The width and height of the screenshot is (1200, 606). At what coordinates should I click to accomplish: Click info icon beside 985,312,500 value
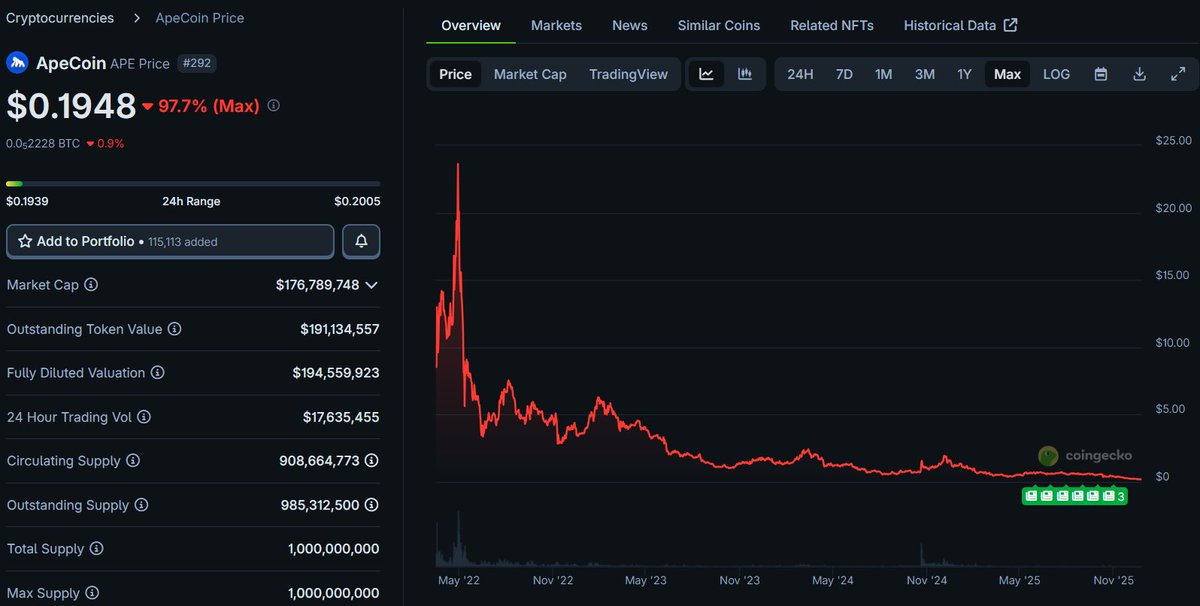click(x=371, y=505)
